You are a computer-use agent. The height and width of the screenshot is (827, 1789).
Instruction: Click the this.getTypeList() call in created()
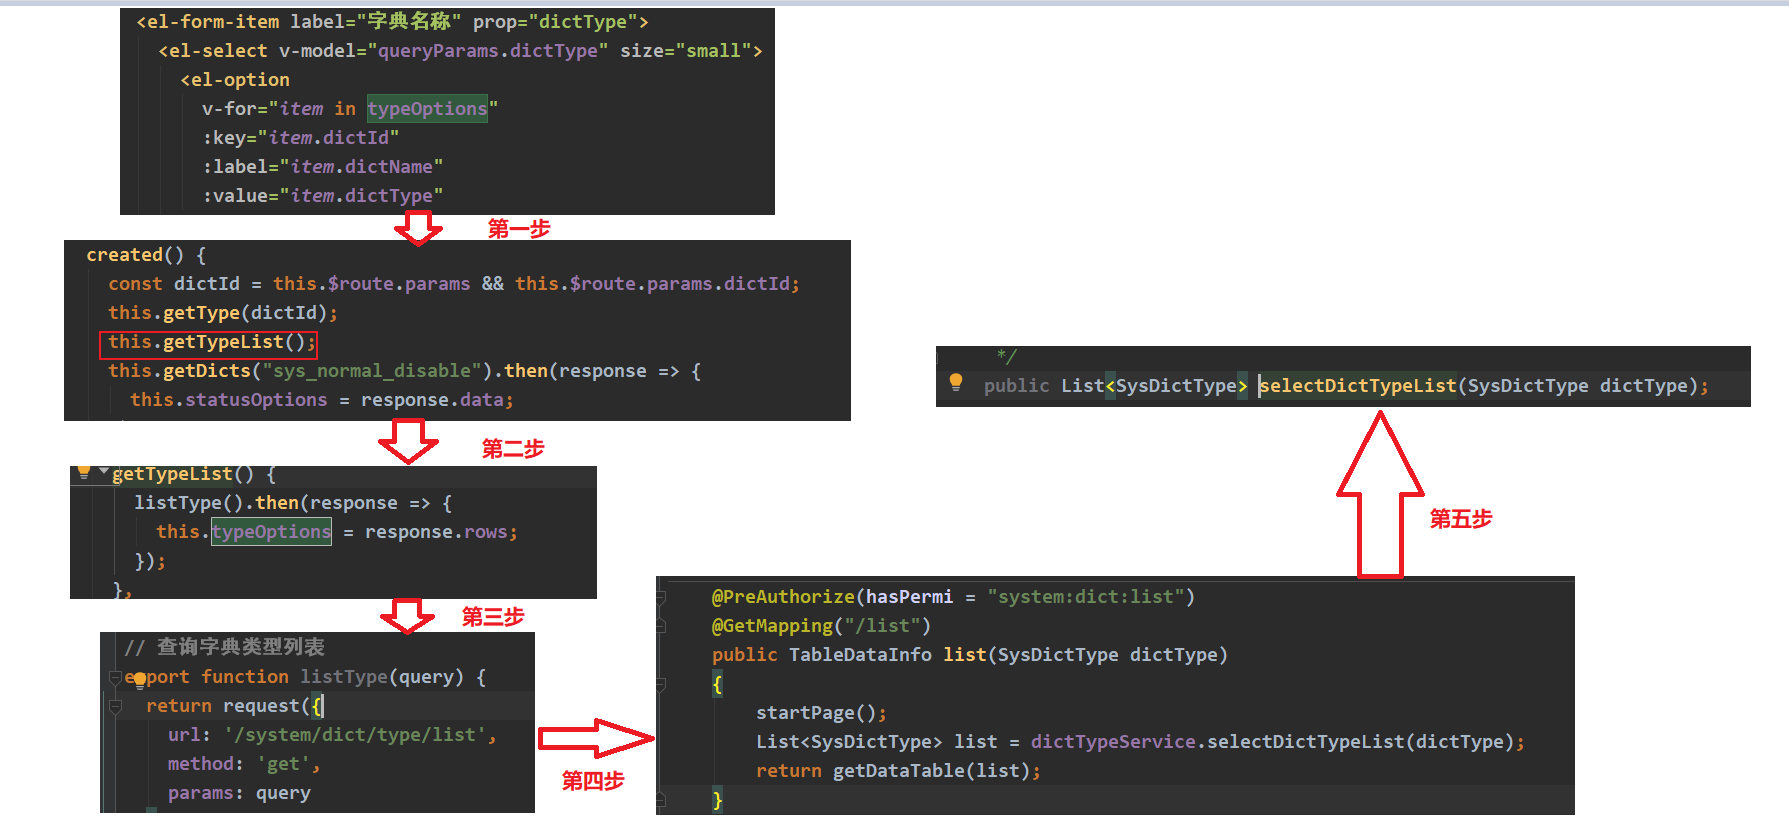[x=211, y=342]
